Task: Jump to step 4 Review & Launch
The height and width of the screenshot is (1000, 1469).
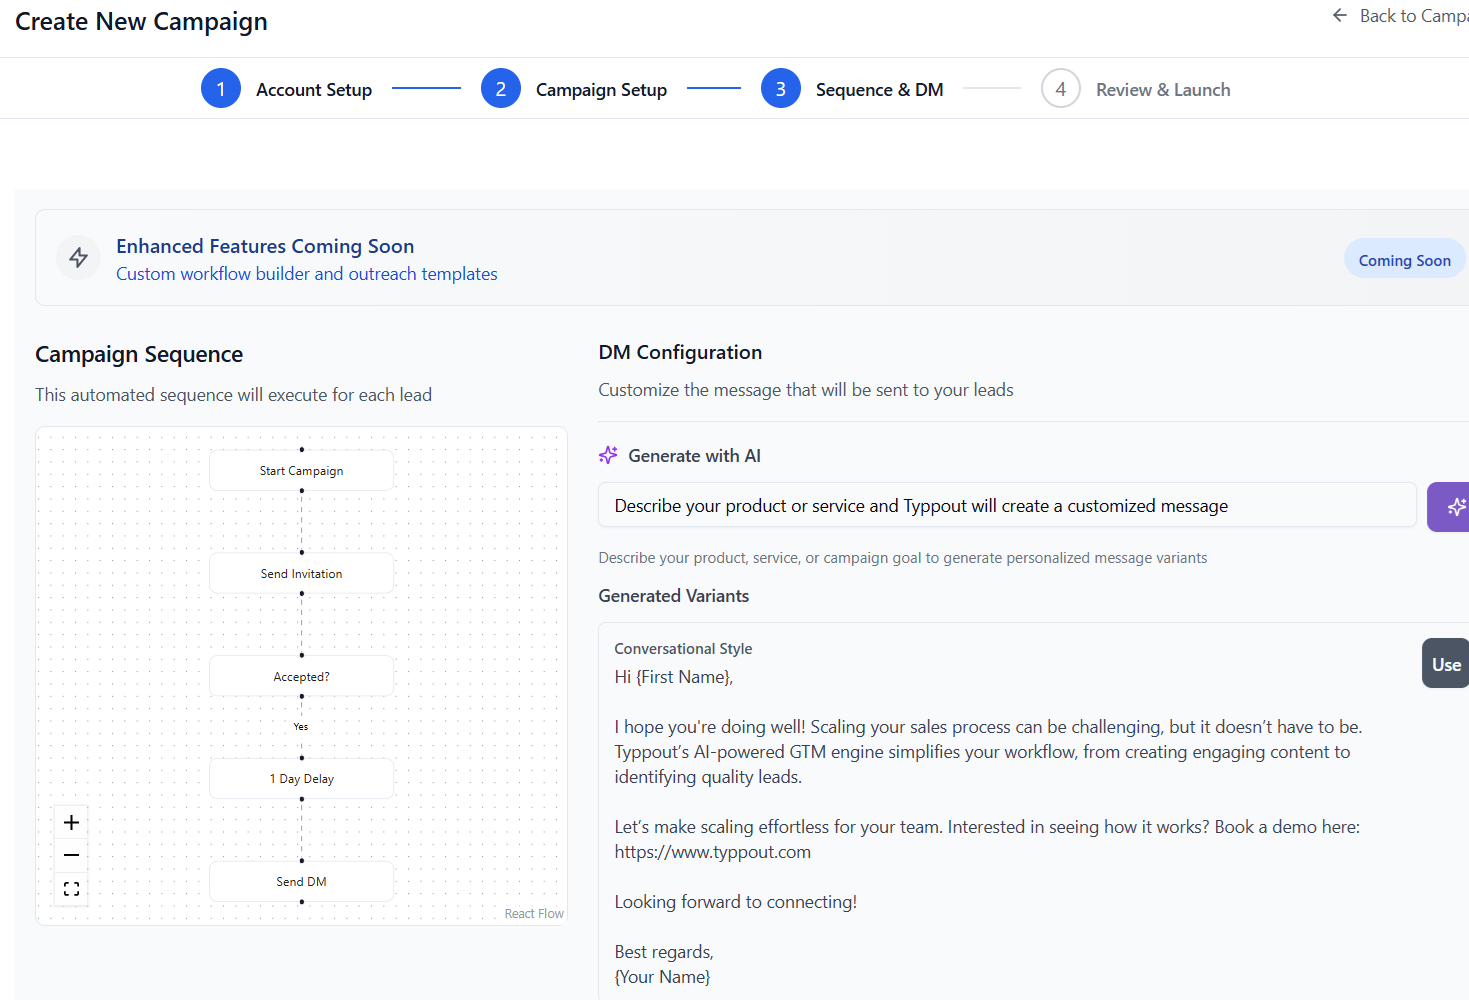Action: (1061, 89)
